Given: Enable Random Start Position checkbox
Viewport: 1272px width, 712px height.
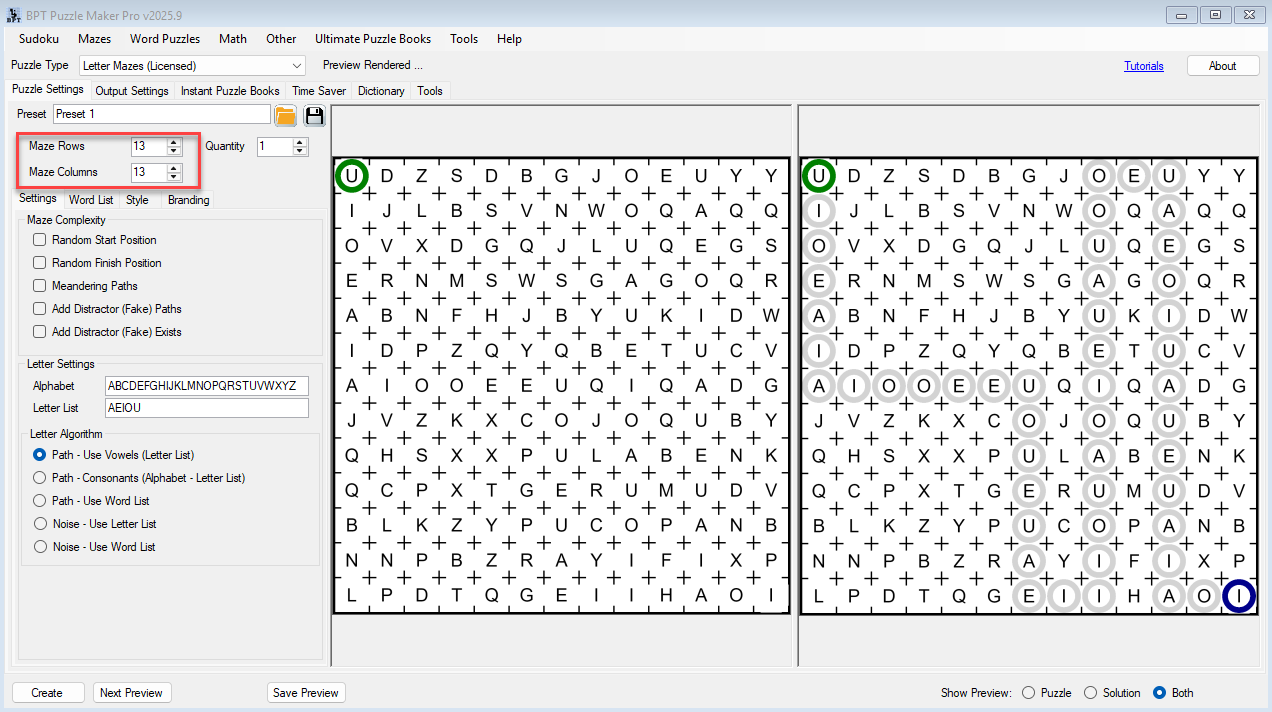Looking at the screenshot, I should pos(39,240).
